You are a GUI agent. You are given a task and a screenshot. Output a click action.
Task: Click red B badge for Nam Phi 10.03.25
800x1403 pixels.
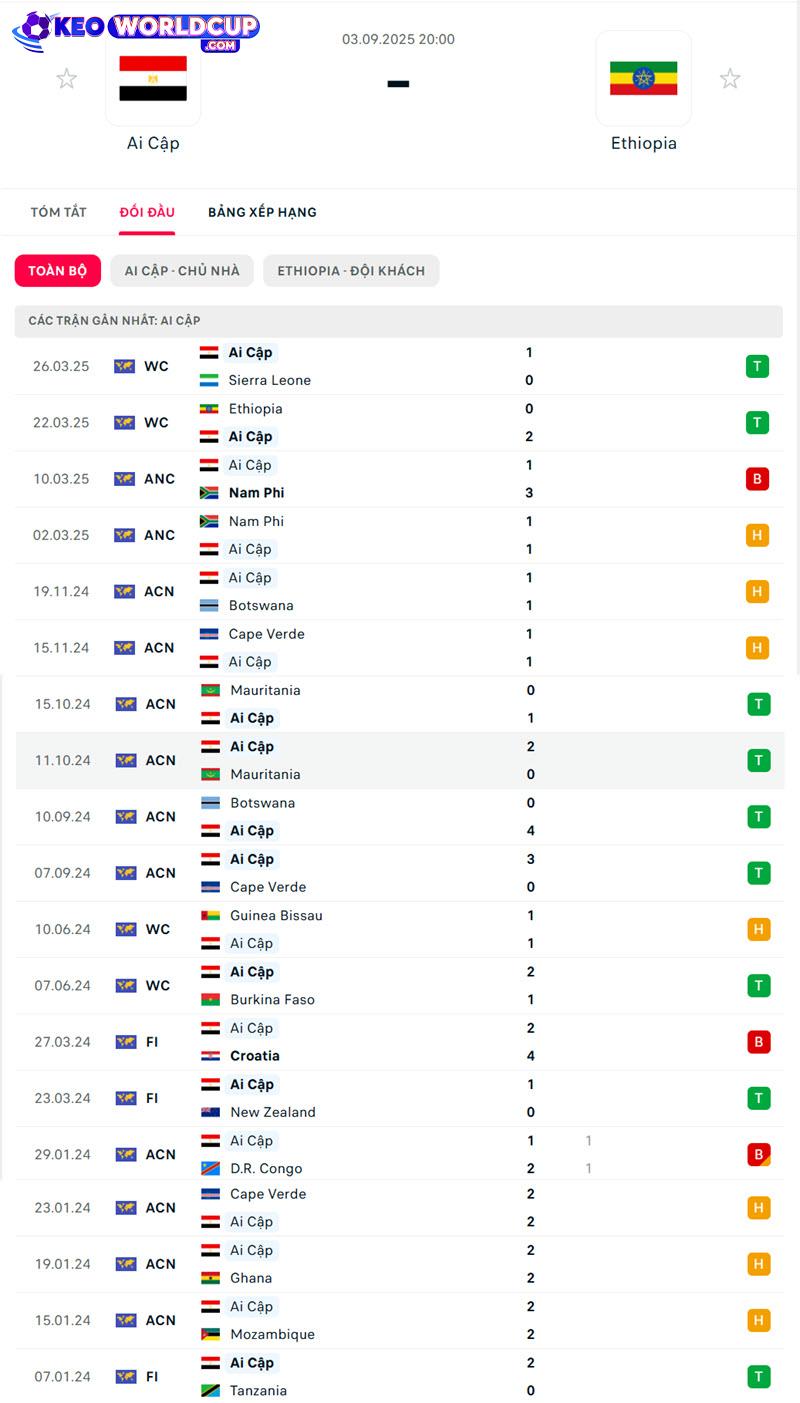(757, 479)
